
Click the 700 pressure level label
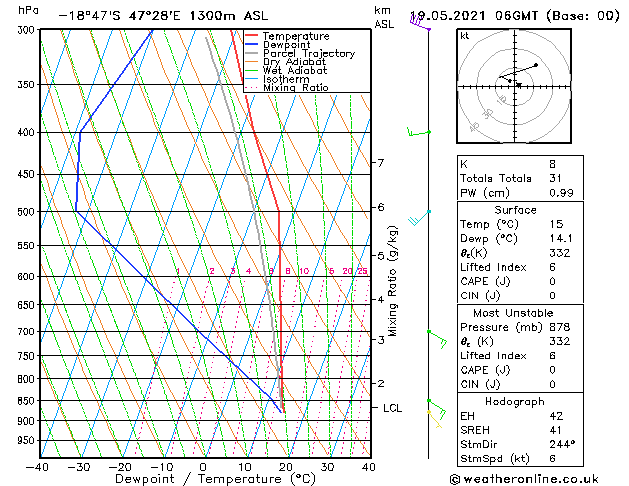pyautogui.click(x=28, y=332)
